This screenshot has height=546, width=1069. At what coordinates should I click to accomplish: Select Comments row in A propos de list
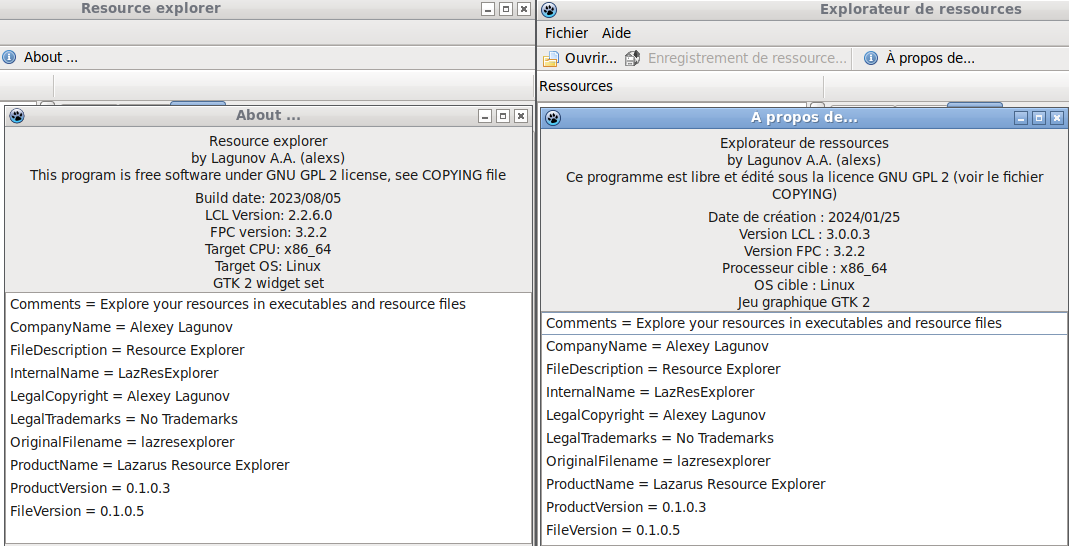click(803, 323)
